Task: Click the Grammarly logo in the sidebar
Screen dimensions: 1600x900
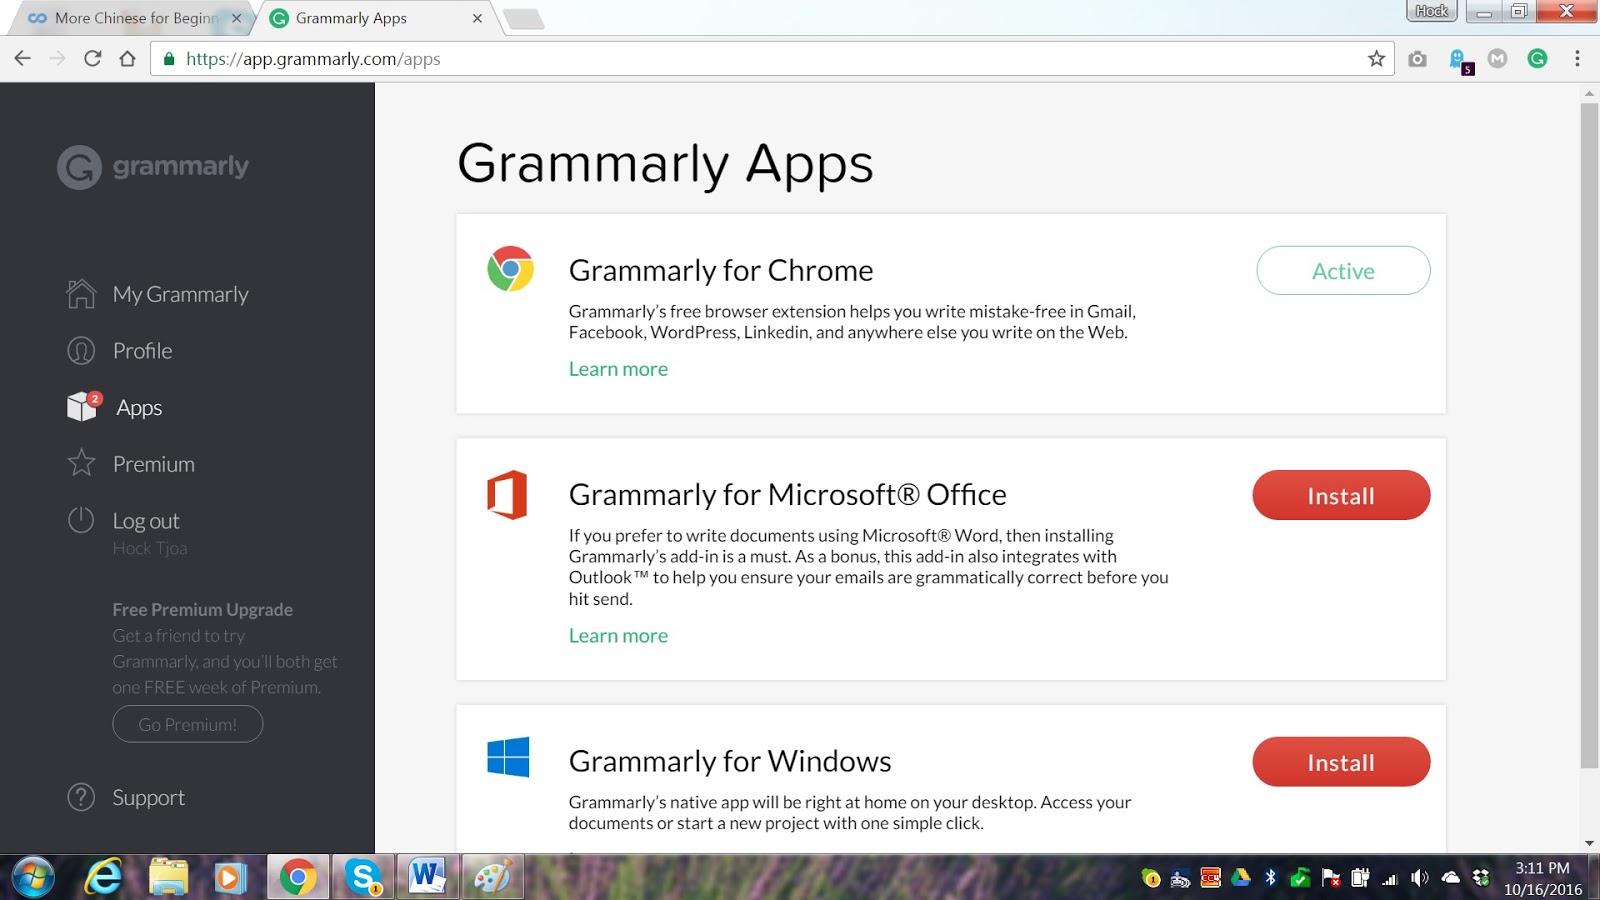Action: pos(153,167)
